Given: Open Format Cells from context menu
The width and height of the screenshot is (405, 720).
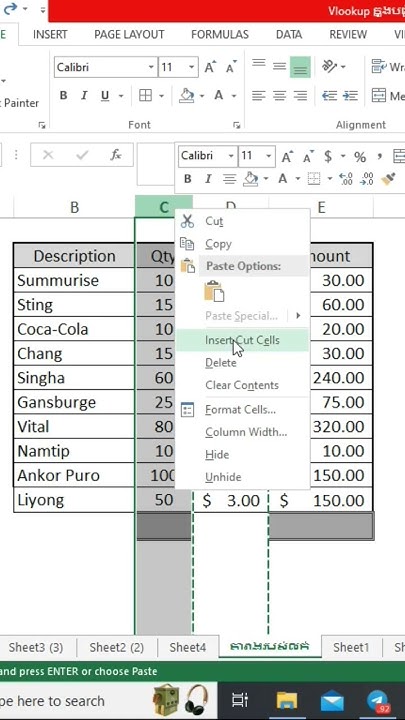Looking at the screenshot, I should (x=242, y=410).
